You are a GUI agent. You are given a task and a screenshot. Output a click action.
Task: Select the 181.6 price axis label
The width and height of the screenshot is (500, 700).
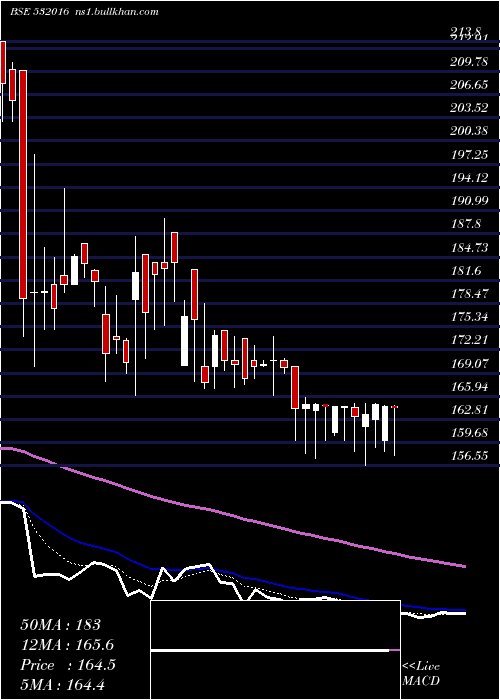point(466,271)
